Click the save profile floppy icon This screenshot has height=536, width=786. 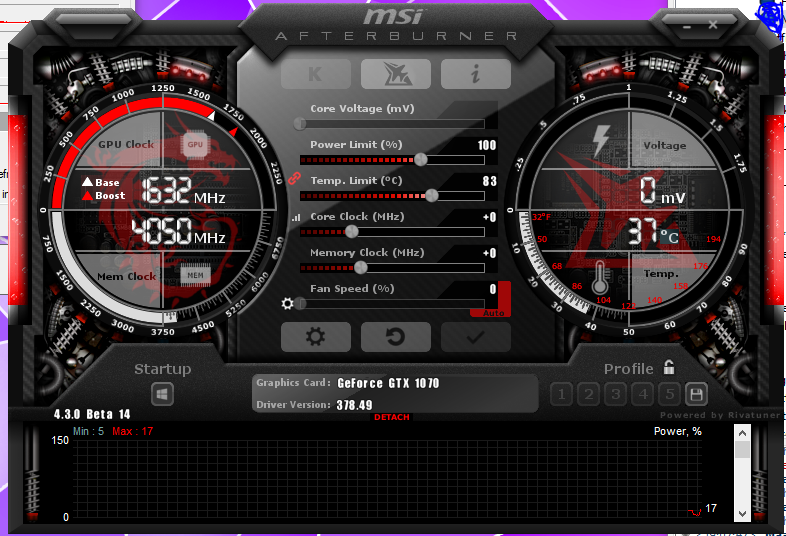(696, 395)
